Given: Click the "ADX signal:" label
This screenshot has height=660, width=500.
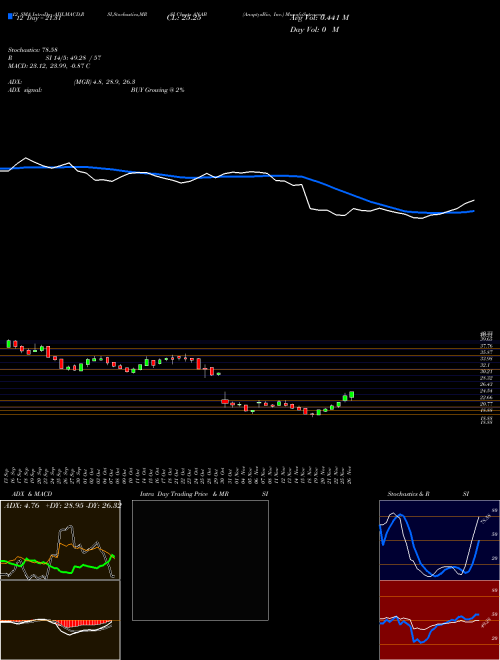Looking at the screenshot, I should (x=25, y=90).
